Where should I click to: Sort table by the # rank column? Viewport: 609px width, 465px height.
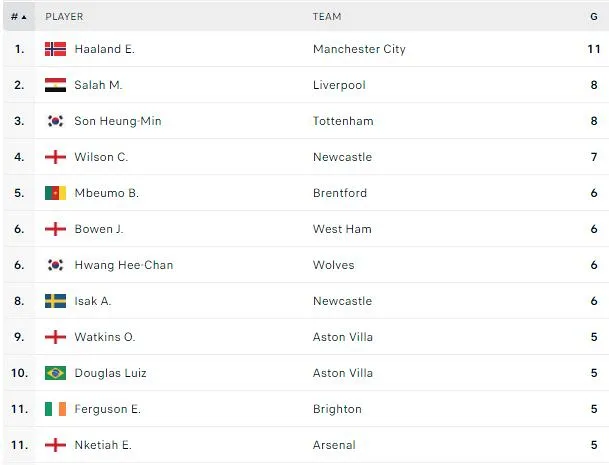(x=18, y=16)
